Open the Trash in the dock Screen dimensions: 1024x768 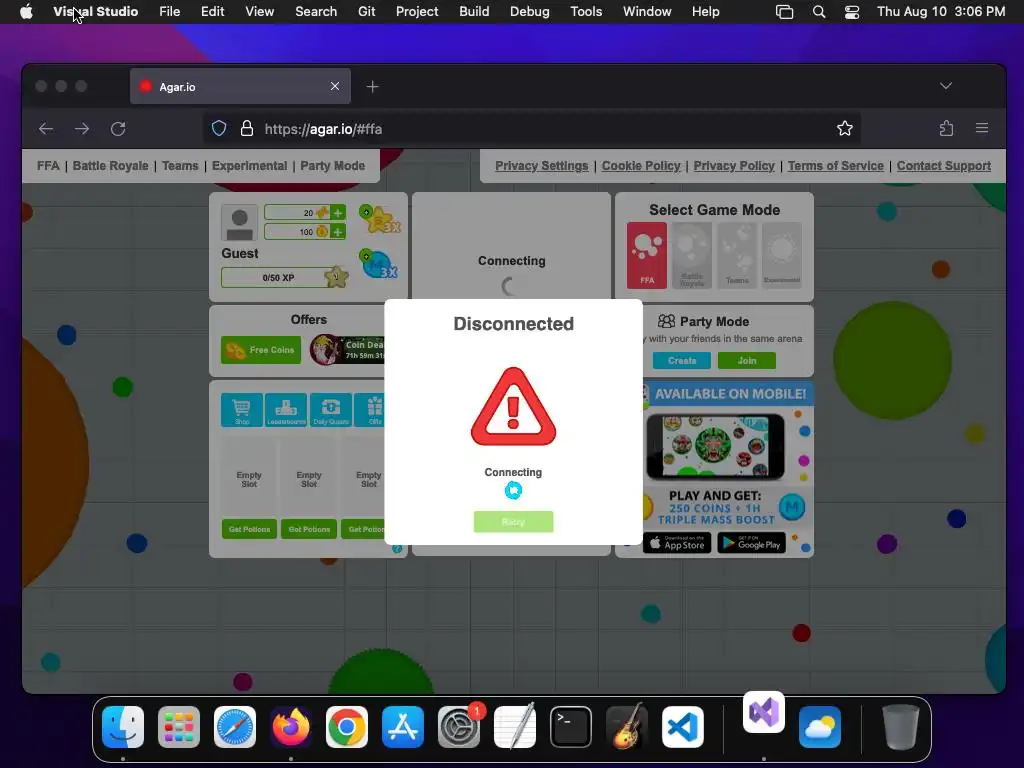coord(901,727)
